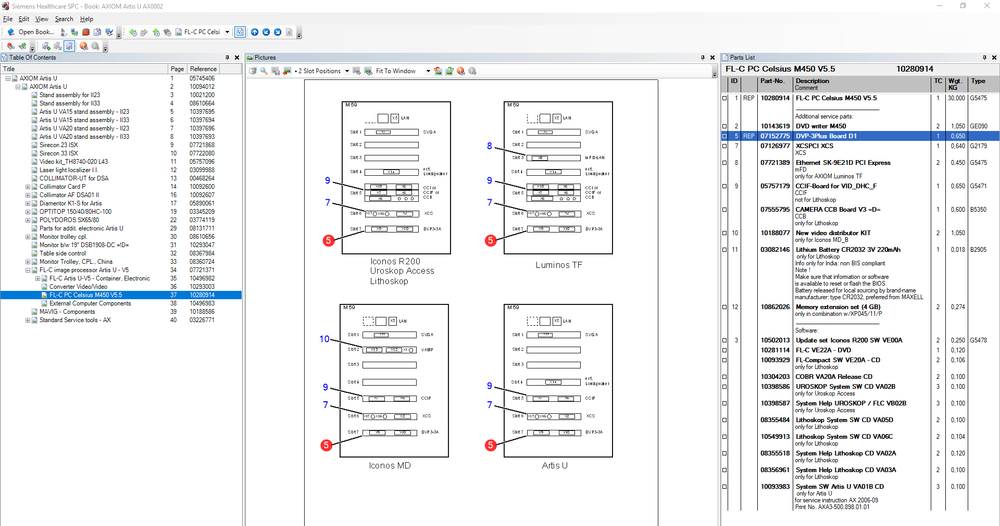Expand the Collimator Card P tree node

point(28,186)
